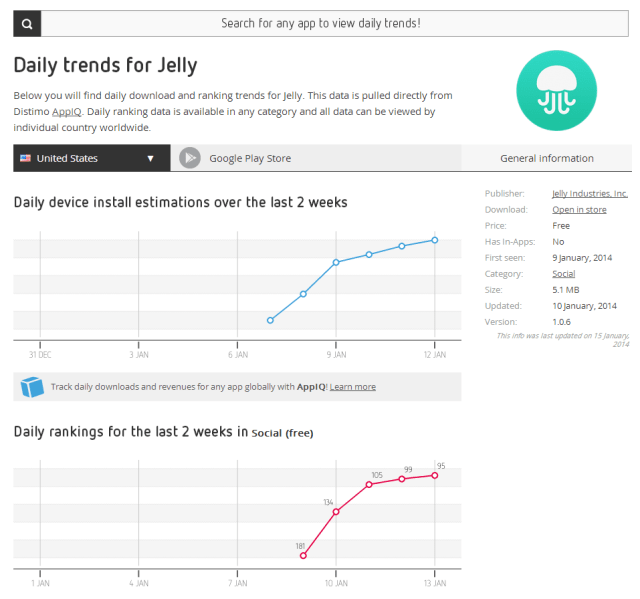640x599 pixels.
Task: Open the Jelly Industries, Inc. publisher link
Action: click(590, 193)
